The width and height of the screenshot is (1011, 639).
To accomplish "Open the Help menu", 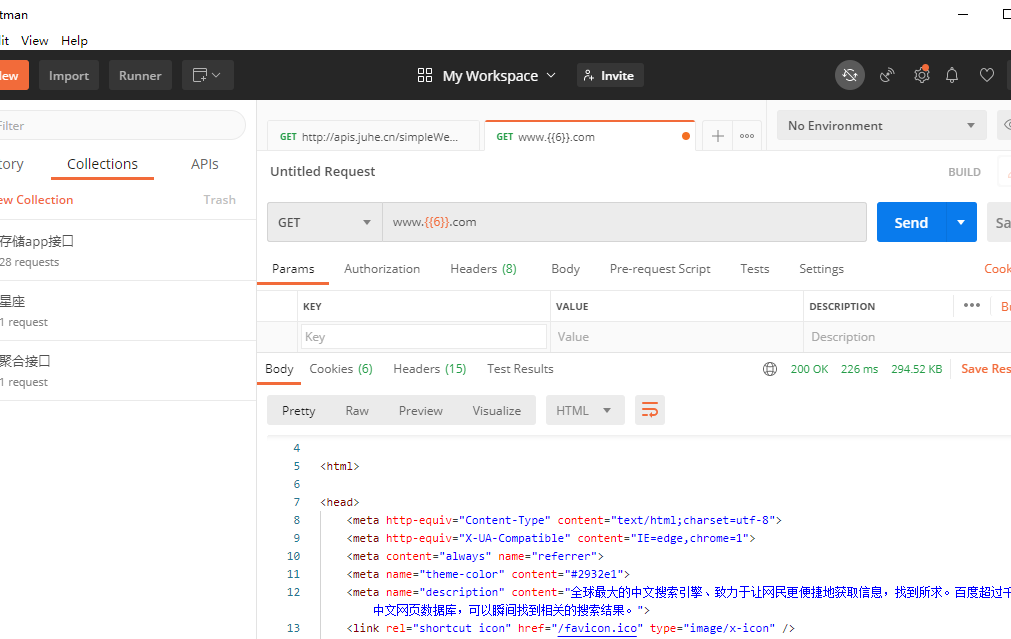I will coord(74,41).
